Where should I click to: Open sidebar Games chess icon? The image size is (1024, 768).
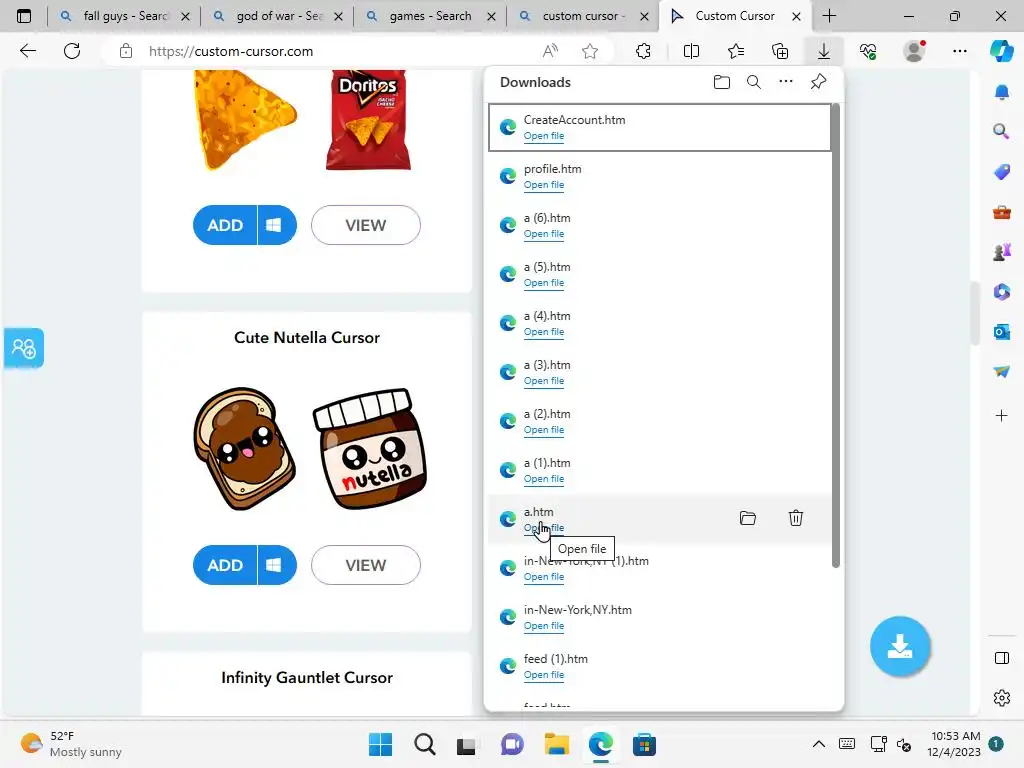(x=1002, y=251)
